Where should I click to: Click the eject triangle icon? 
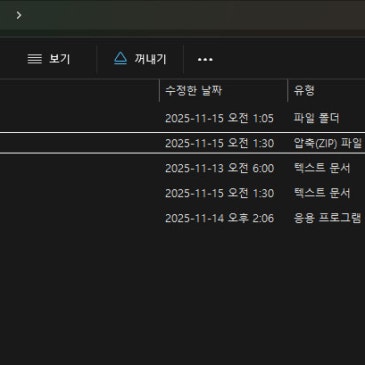point(120,58)
